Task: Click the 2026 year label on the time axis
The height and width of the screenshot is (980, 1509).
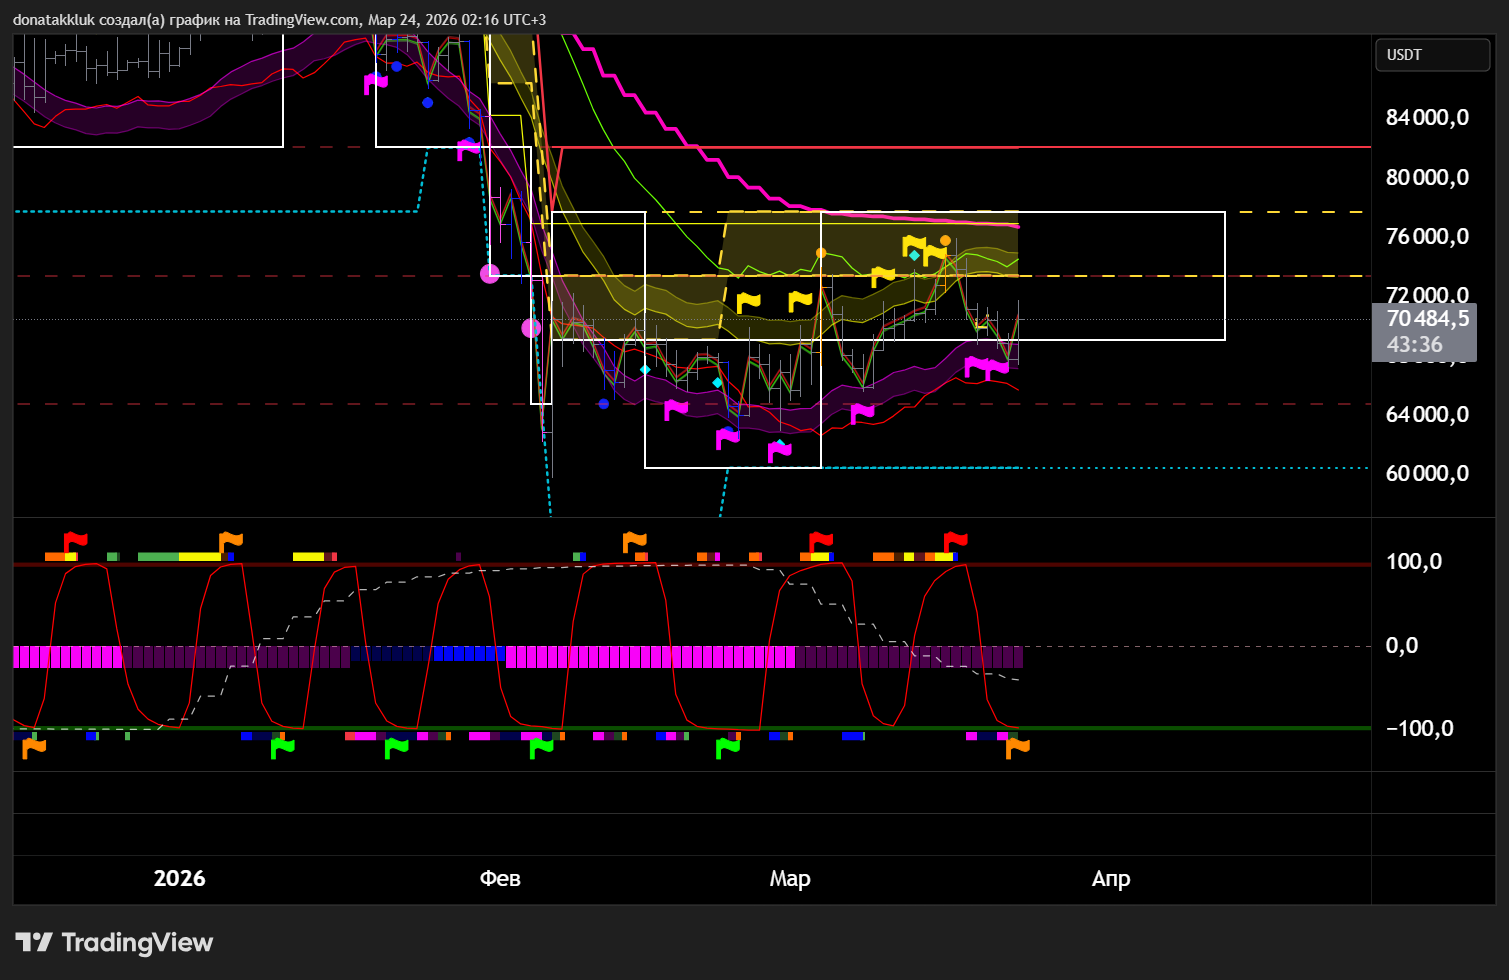Action: (x=180, y=879)
